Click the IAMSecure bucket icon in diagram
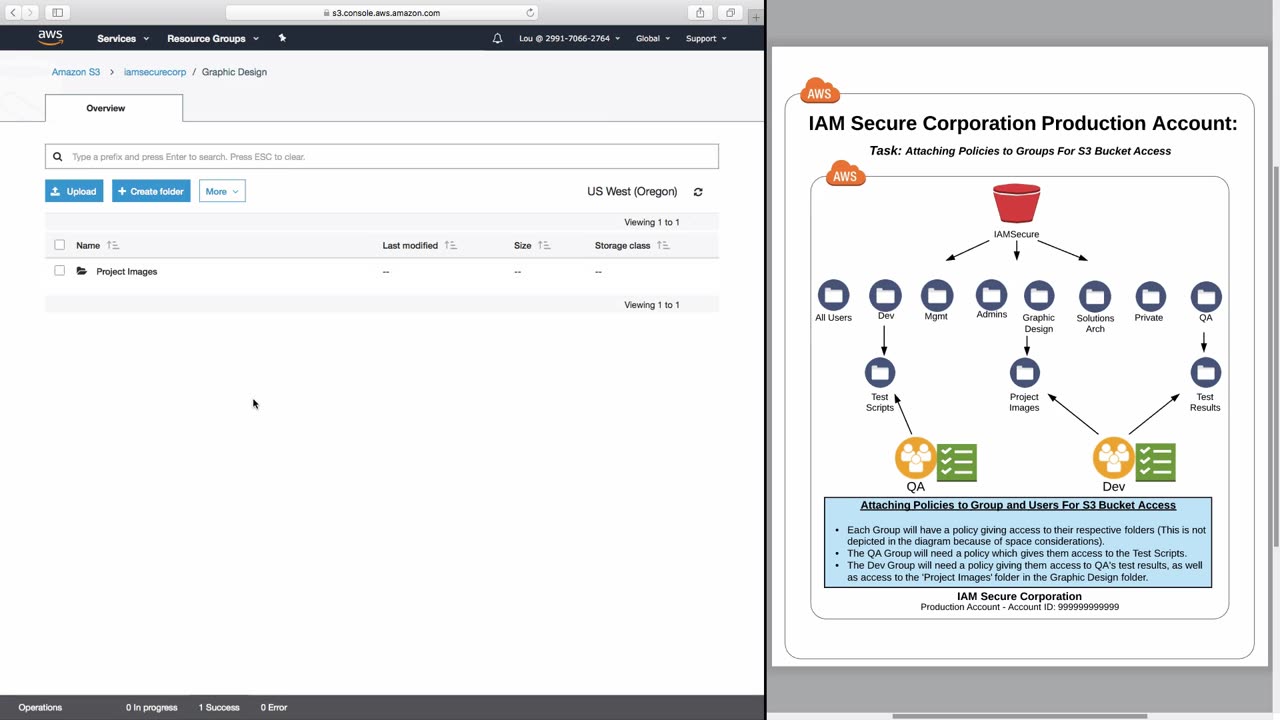This screenshot has width=1280, height=720. pyautogui.click(x=1016, y=203)
